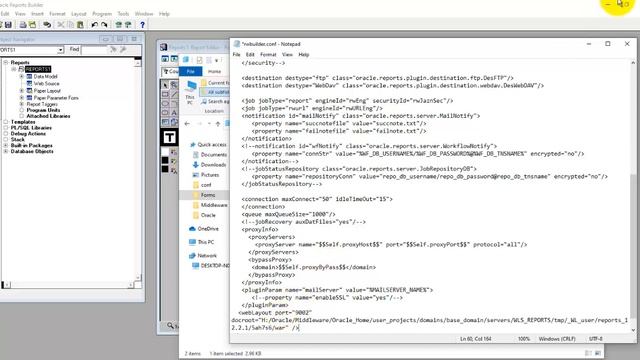Click the Notepad vertical scrollbar

633,196
